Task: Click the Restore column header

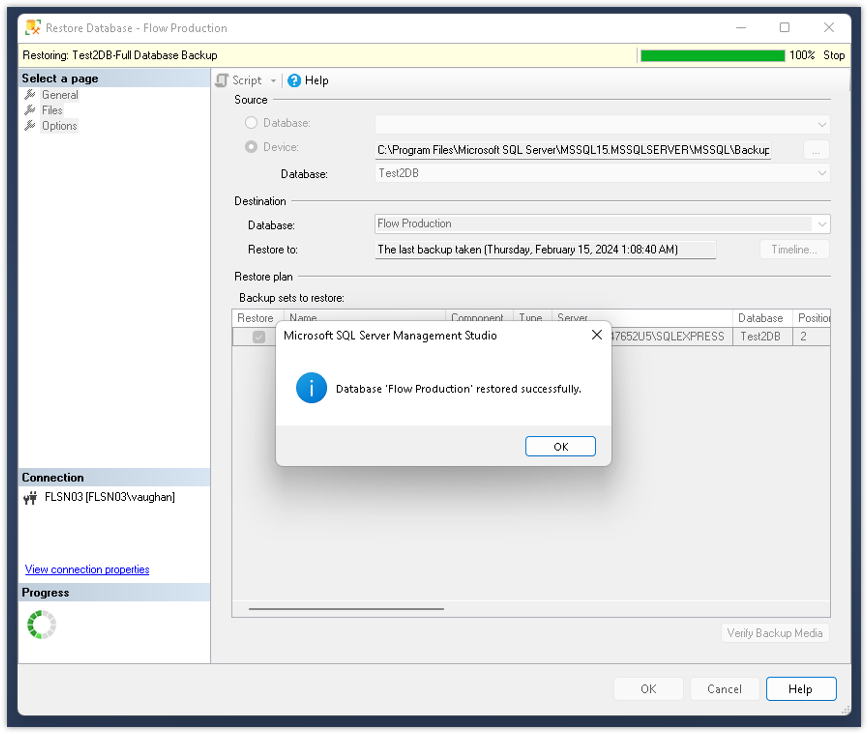Action: point(255,318)
